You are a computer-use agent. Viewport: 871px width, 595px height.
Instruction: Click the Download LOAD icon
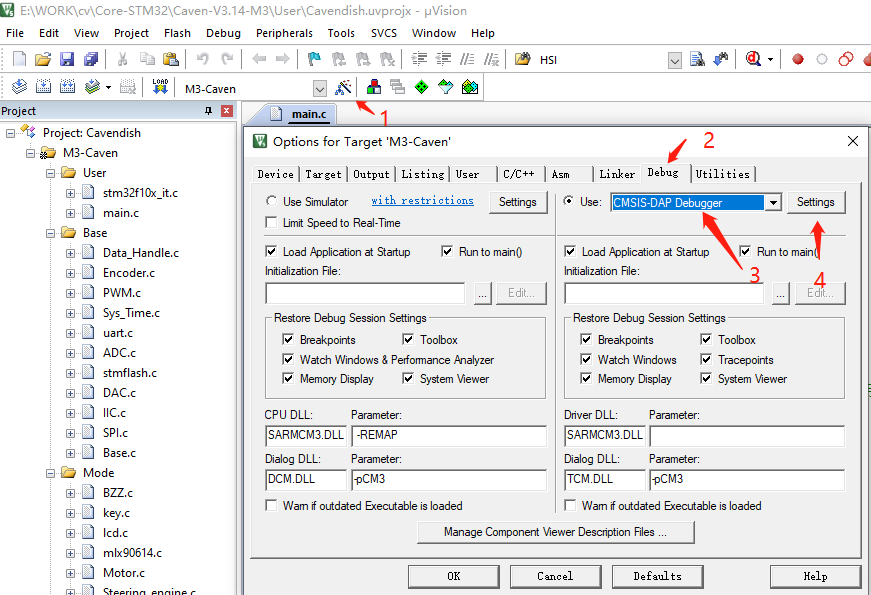point(160,87)
